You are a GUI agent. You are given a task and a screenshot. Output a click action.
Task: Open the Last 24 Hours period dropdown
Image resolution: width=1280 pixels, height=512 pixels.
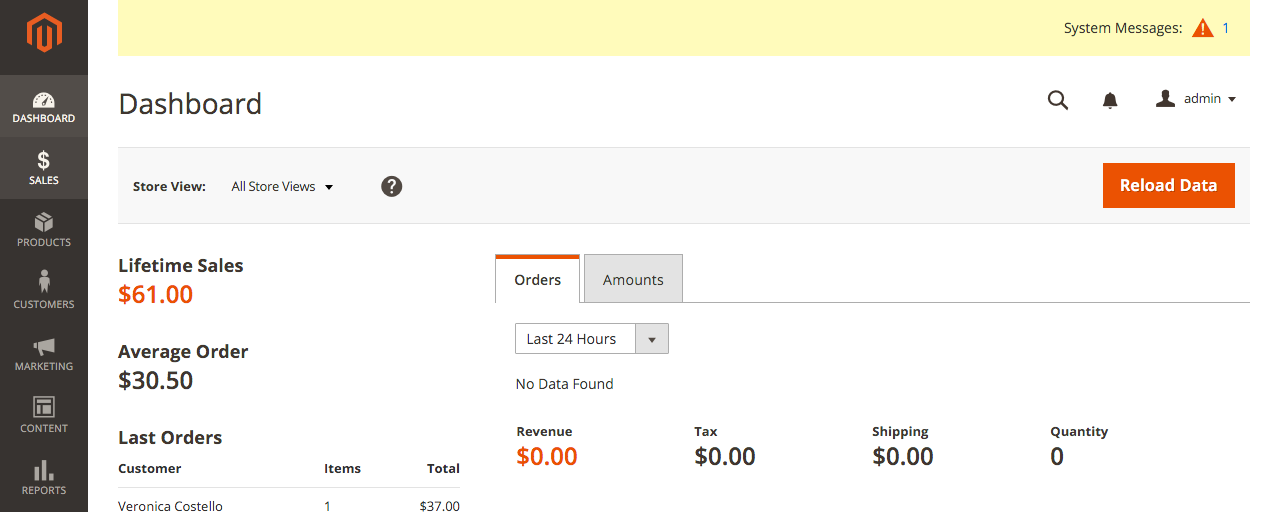[x=592, y=339]
